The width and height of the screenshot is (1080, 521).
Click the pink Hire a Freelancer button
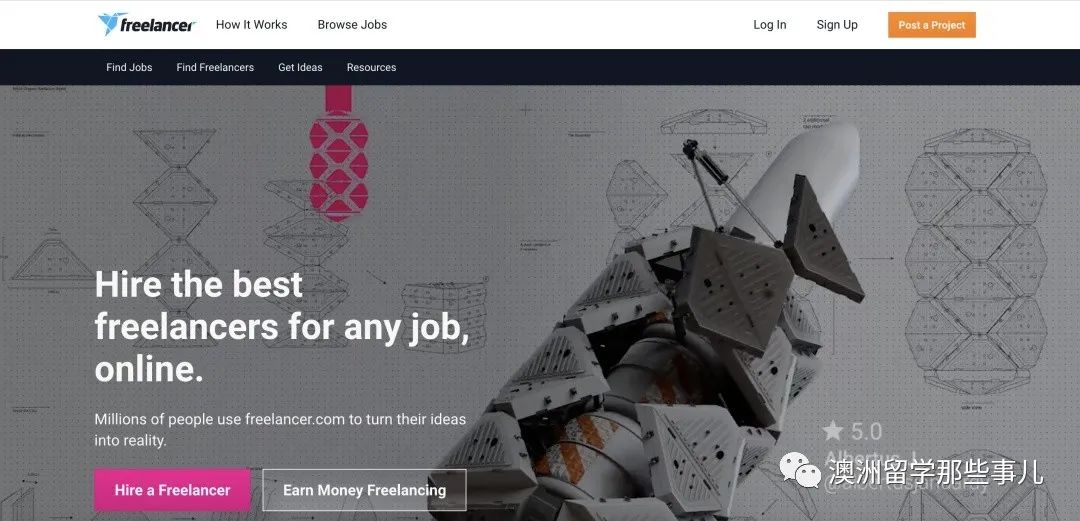click(x=172, y=490)
